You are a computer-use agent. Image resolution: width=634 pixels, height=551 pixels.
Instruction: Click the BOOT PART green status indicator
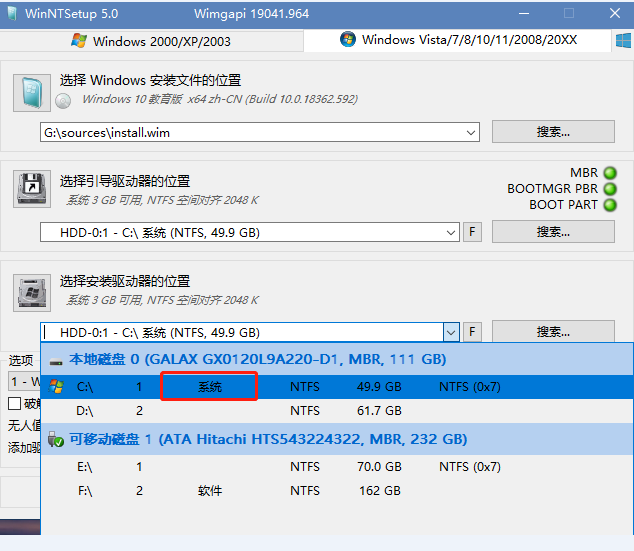tap(610, 205)
